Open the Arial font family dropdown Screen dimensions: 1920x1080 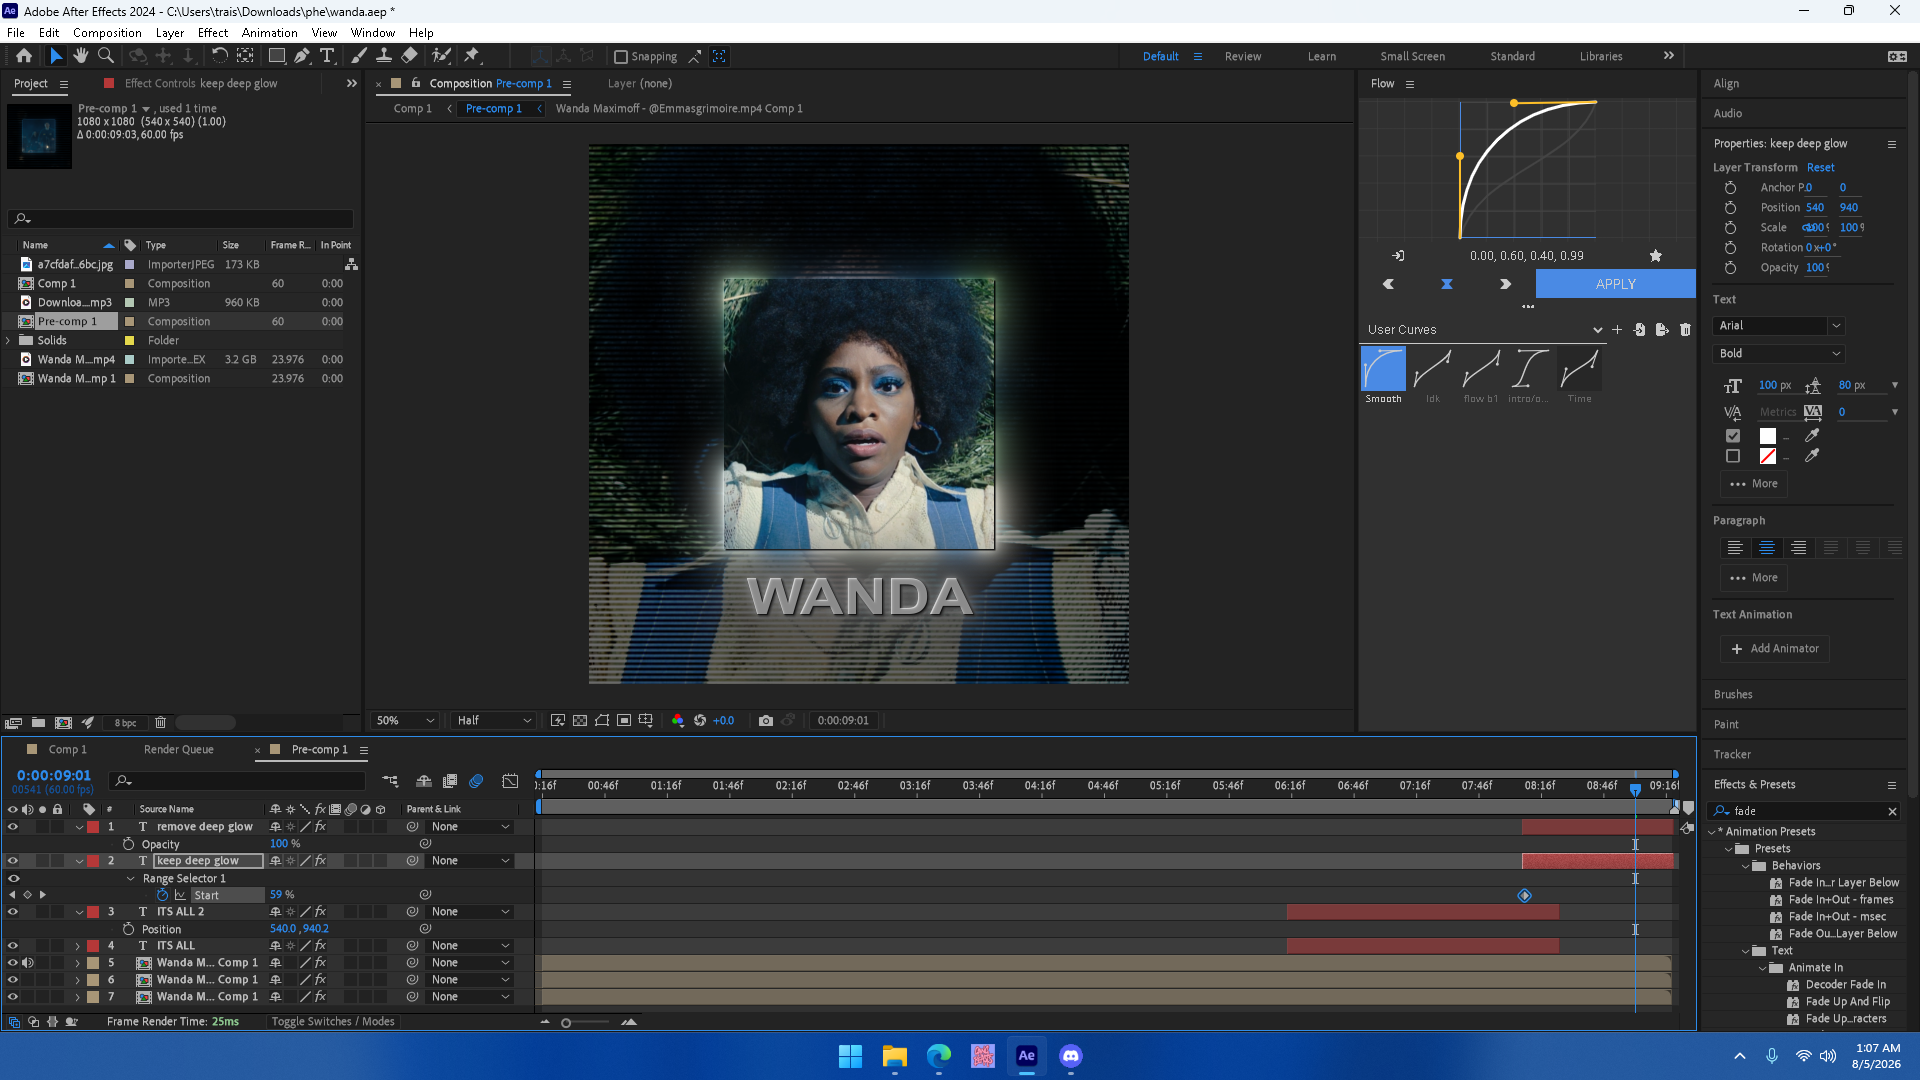(x=1779, y=326)
